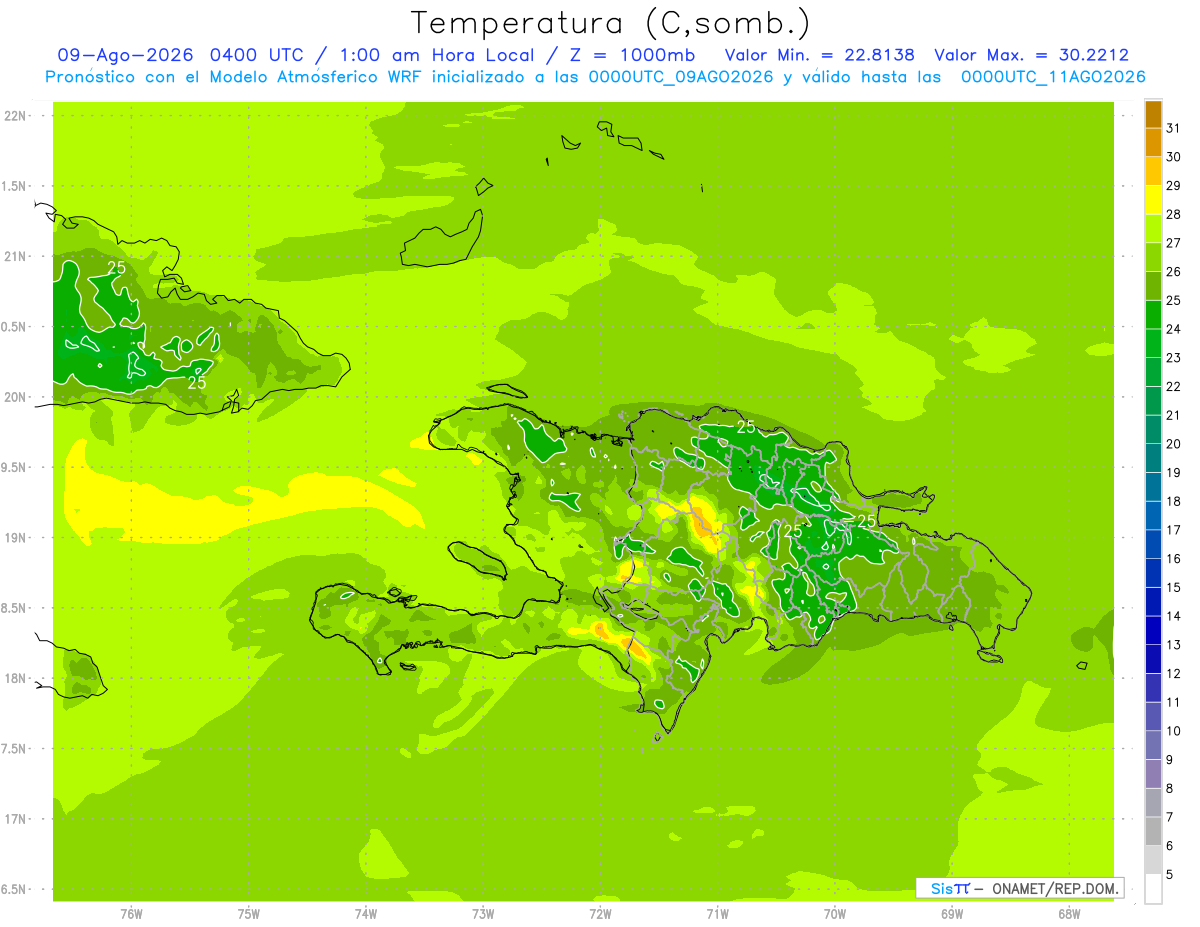Click the 76W longitude axis label
This screenshot has width=1200, height=927.
[131, 913]
